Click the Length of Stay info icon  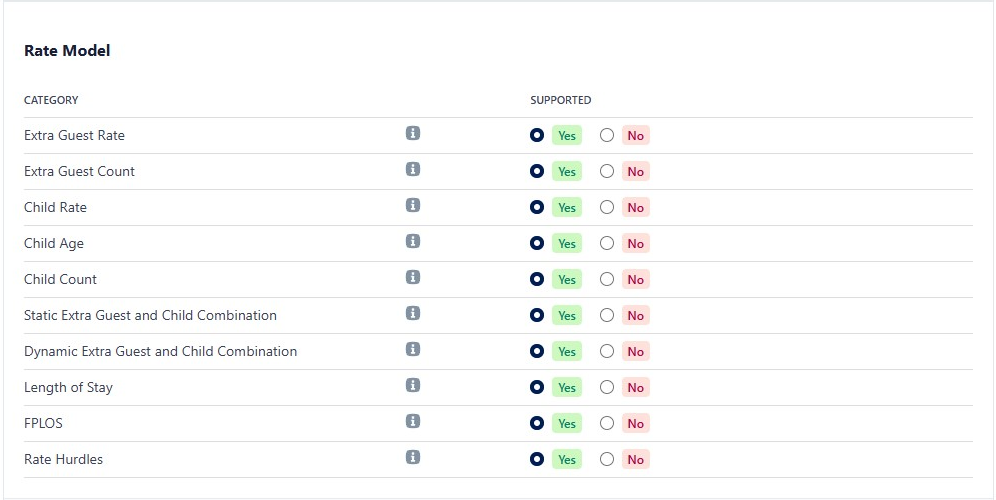click(413, 386)
